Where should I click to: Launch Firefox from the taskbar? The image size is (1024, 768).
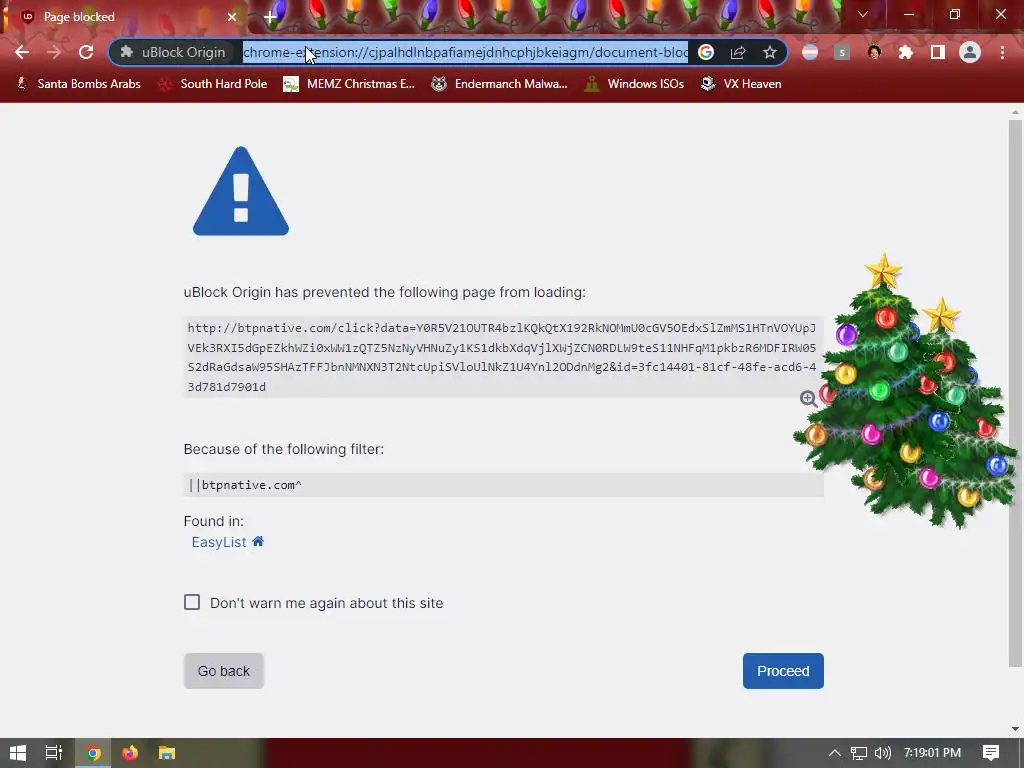[x=130, y=753]
